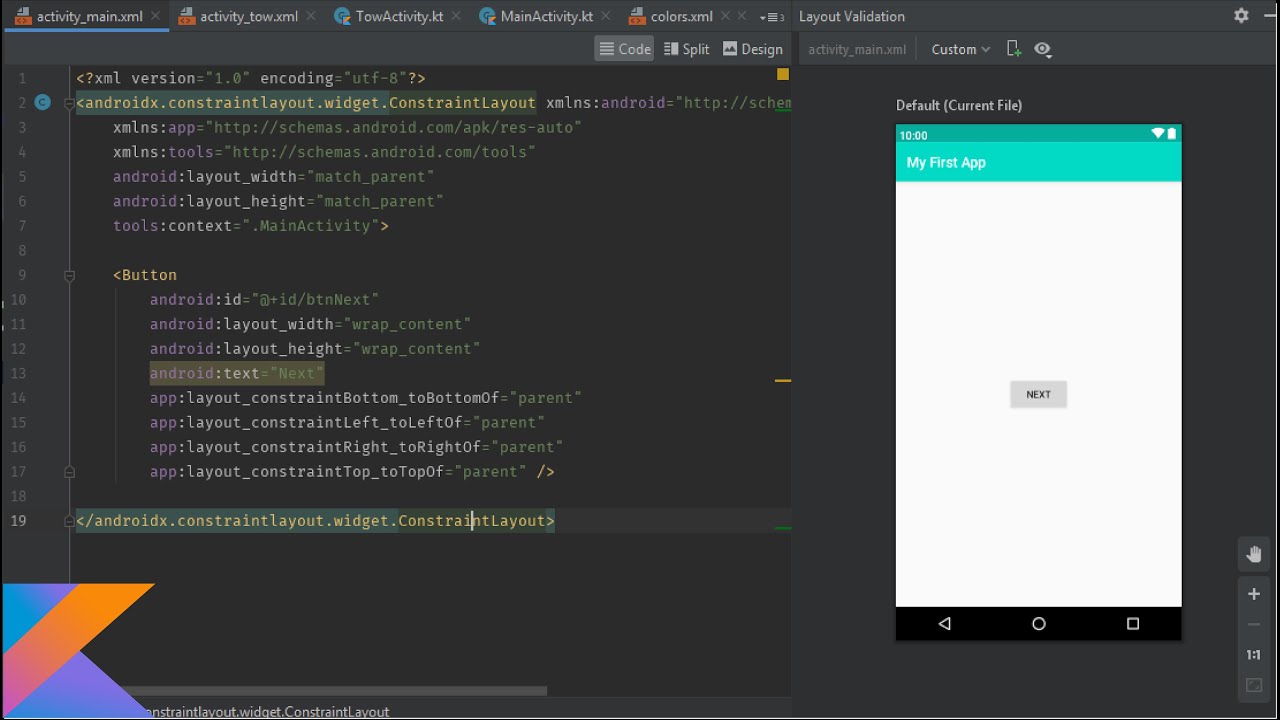The width and height of the screenshot is (1280, 720).
Task: Click the horizontal editor scrollbar
Action: tap(340, 690)
